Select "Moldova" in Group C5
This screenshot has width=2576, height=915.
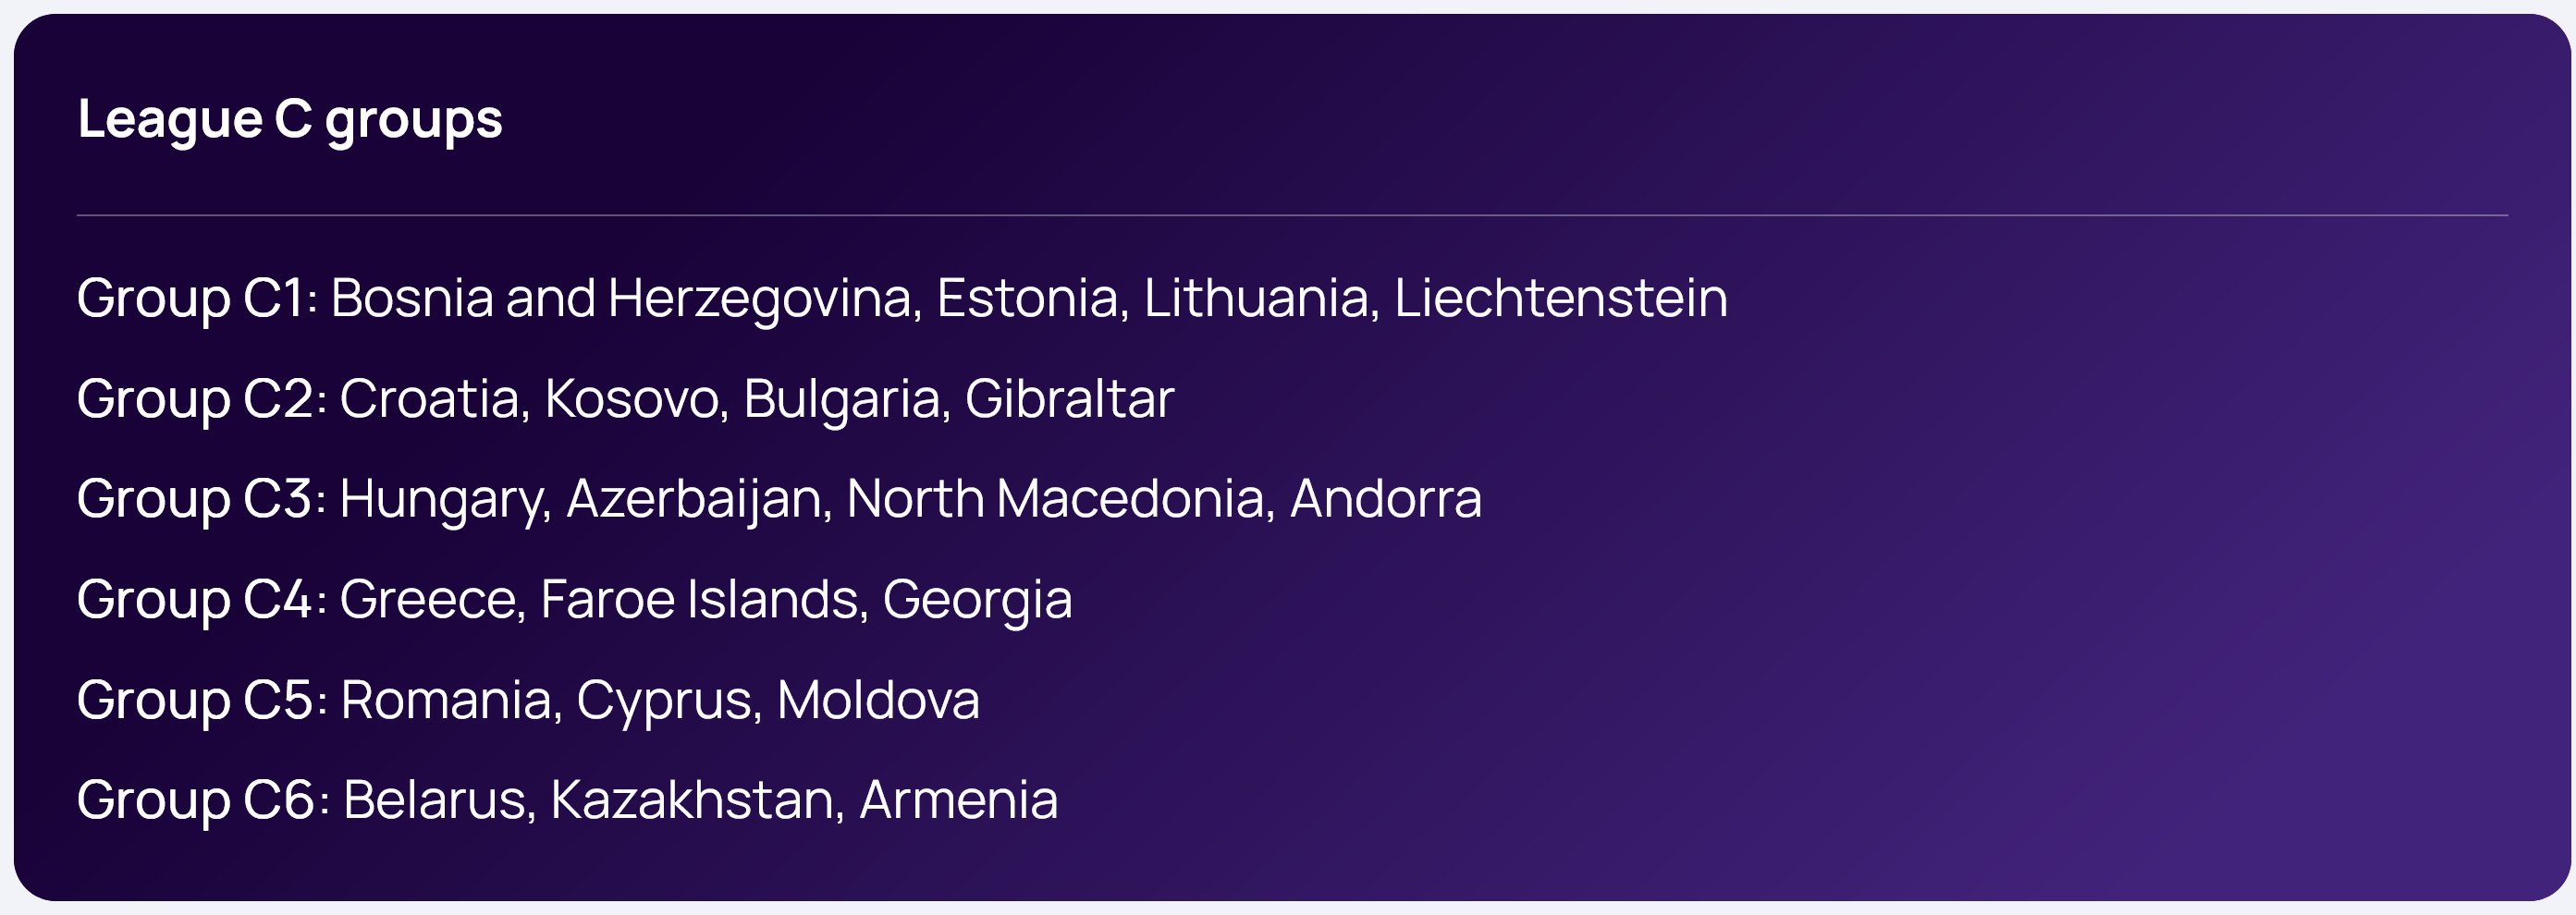[x=878, y=700]
